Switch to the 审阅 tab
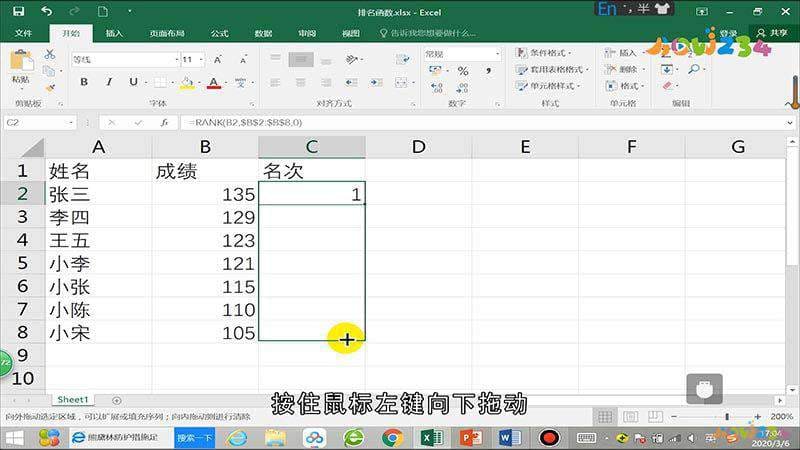The image size is (800, 450). click(x=307, y=33)
